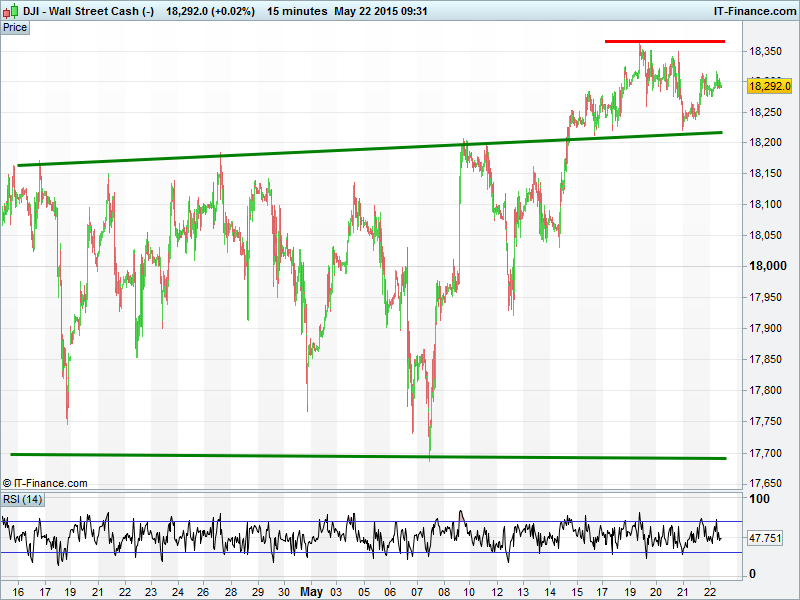The height and width of the screenshot is (600, 800).
Task: Click the yellow 18,292.0 current price tag
Action: pyautogui.click(x=770, y=86)
